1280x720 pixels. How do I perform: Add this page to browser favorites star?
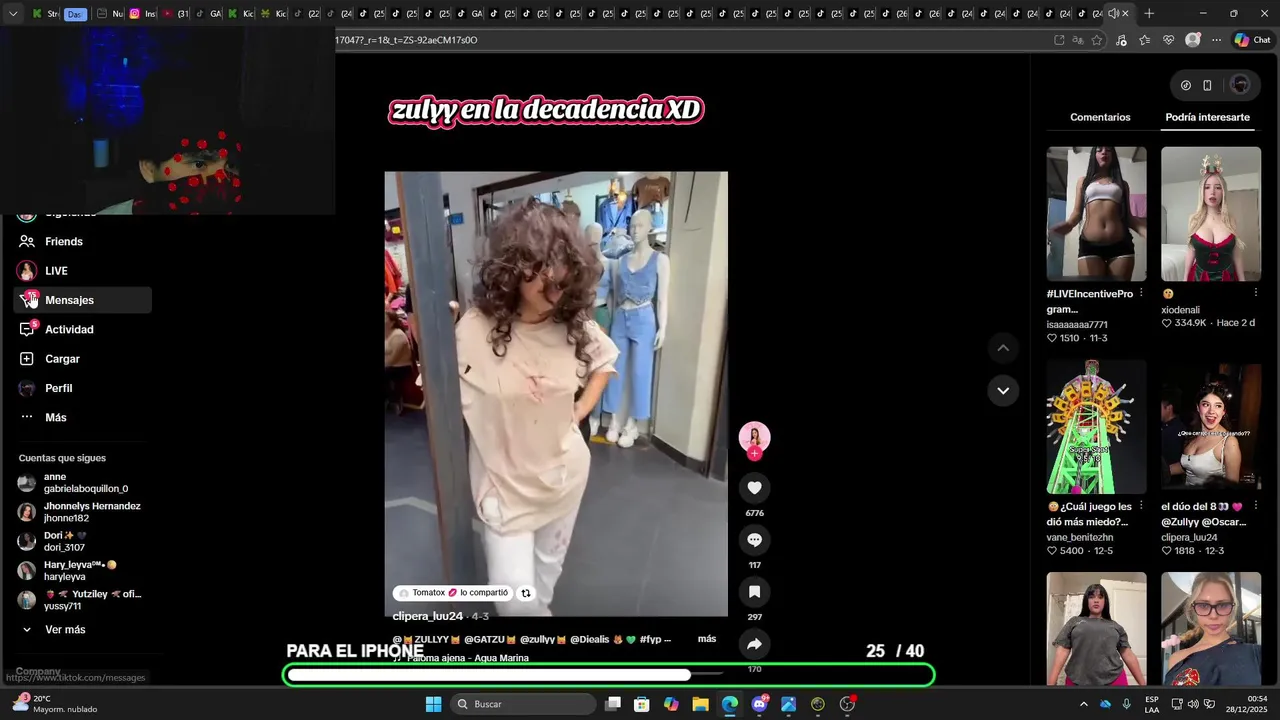pos(1097,40)
